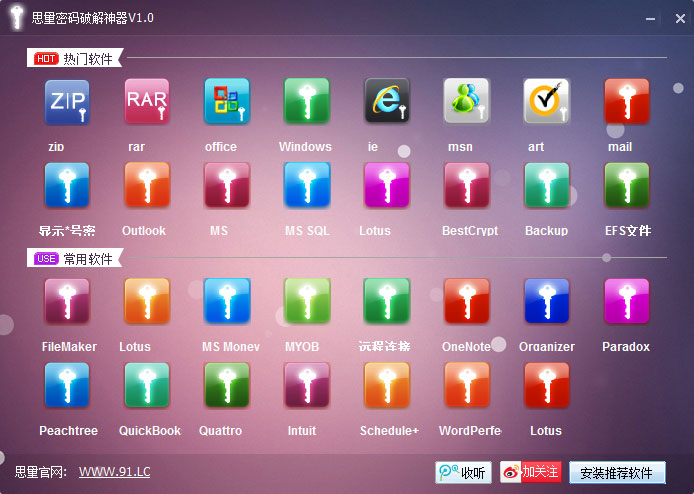Select the QuickBook key icon
The width and height of the screenshot is (694, 494).
147,385
